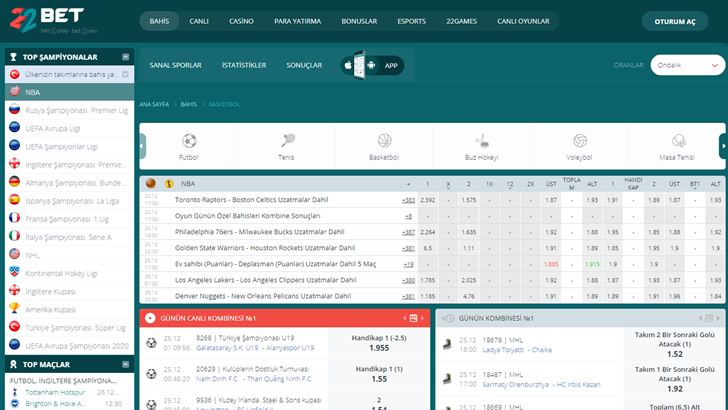728x410 pixels.
Task: Open the calendar icon in the Günün Canlı Kombinesi header
Action: click(x=413, y=318)
